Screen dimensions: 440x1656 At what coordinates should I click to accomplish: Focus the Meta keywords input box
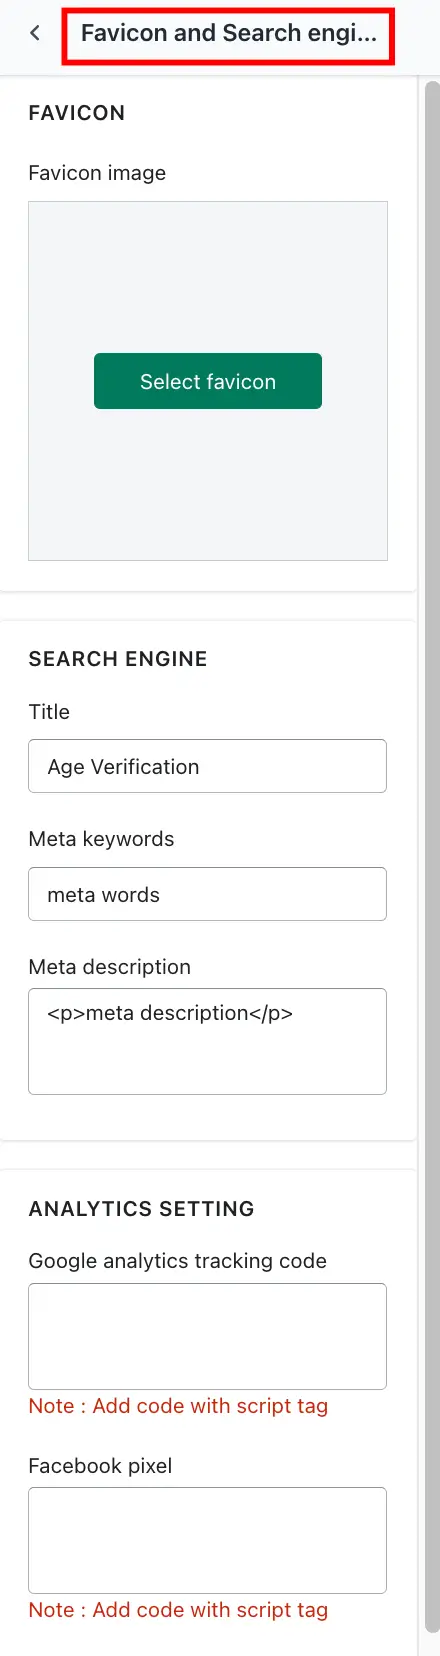coord(207,894)
